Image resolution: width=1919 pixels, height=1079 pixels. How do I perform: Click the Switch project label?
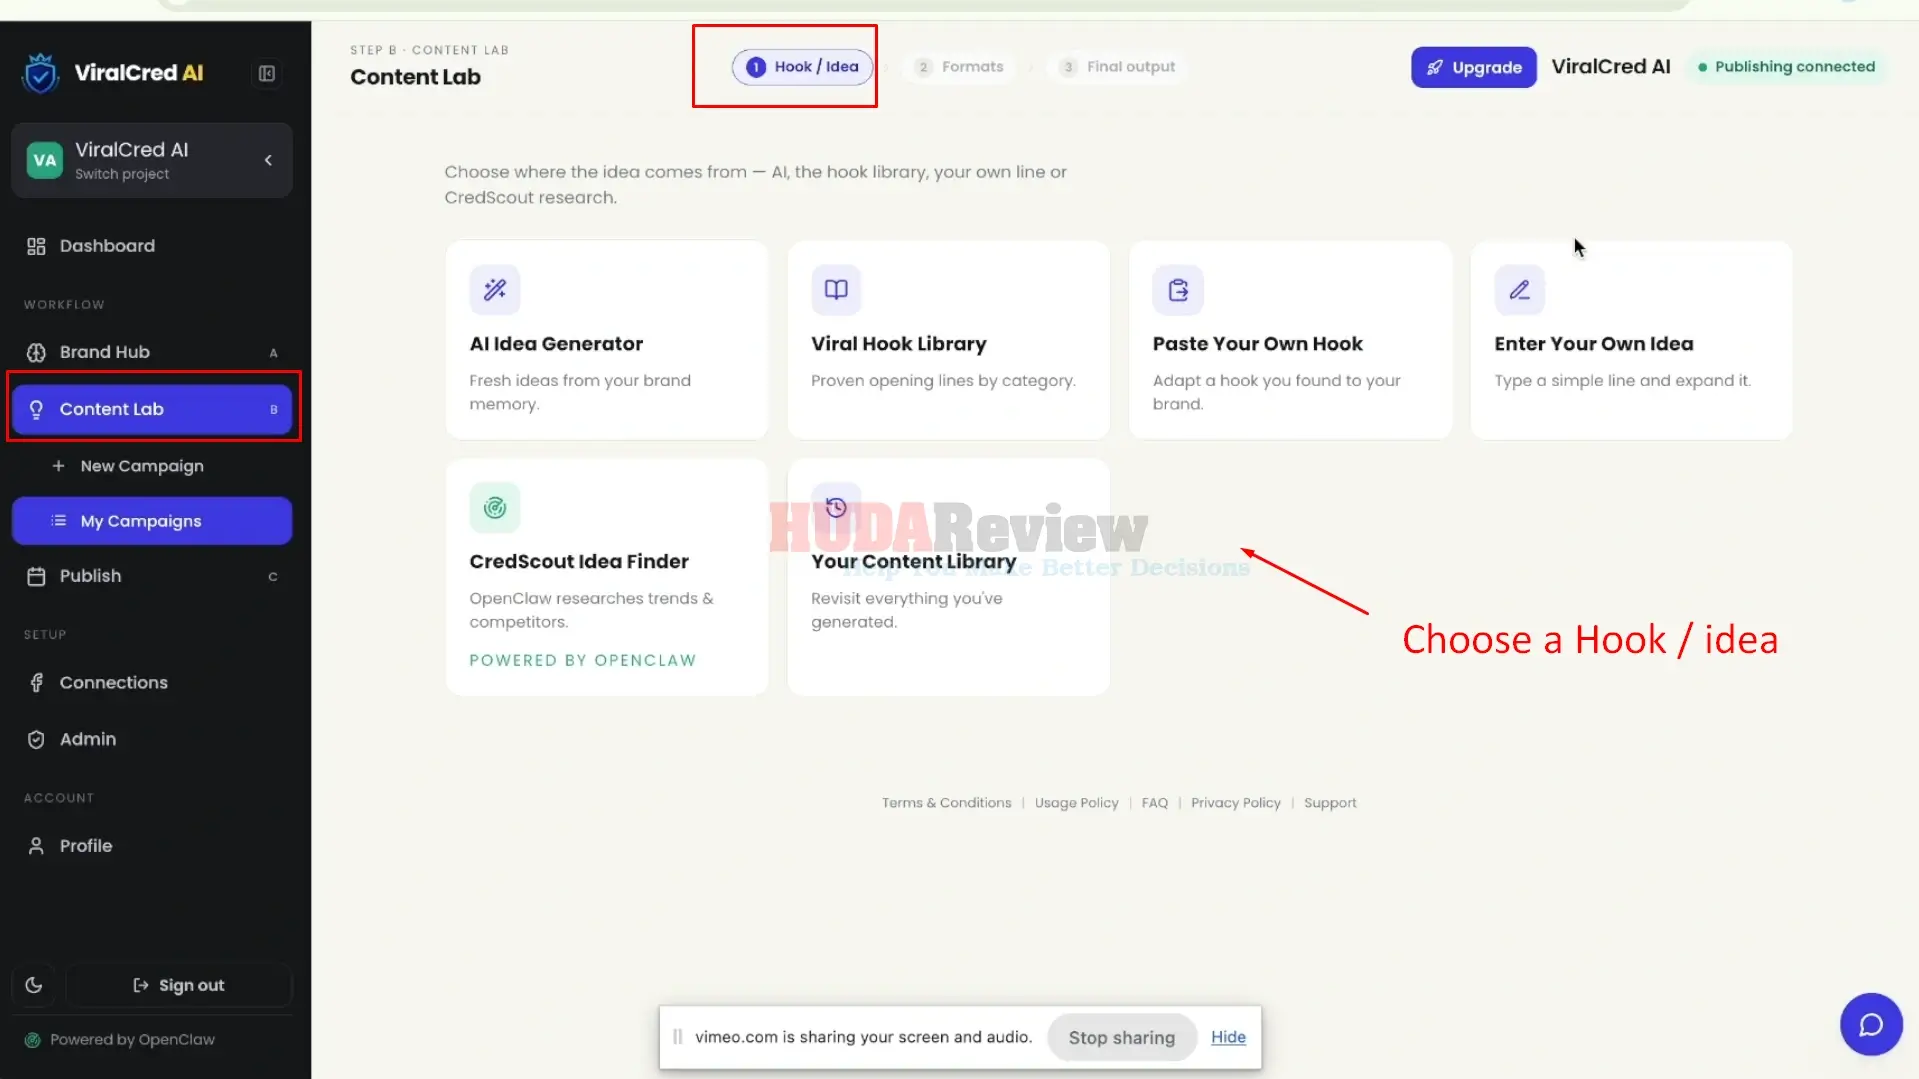[122, 174]
